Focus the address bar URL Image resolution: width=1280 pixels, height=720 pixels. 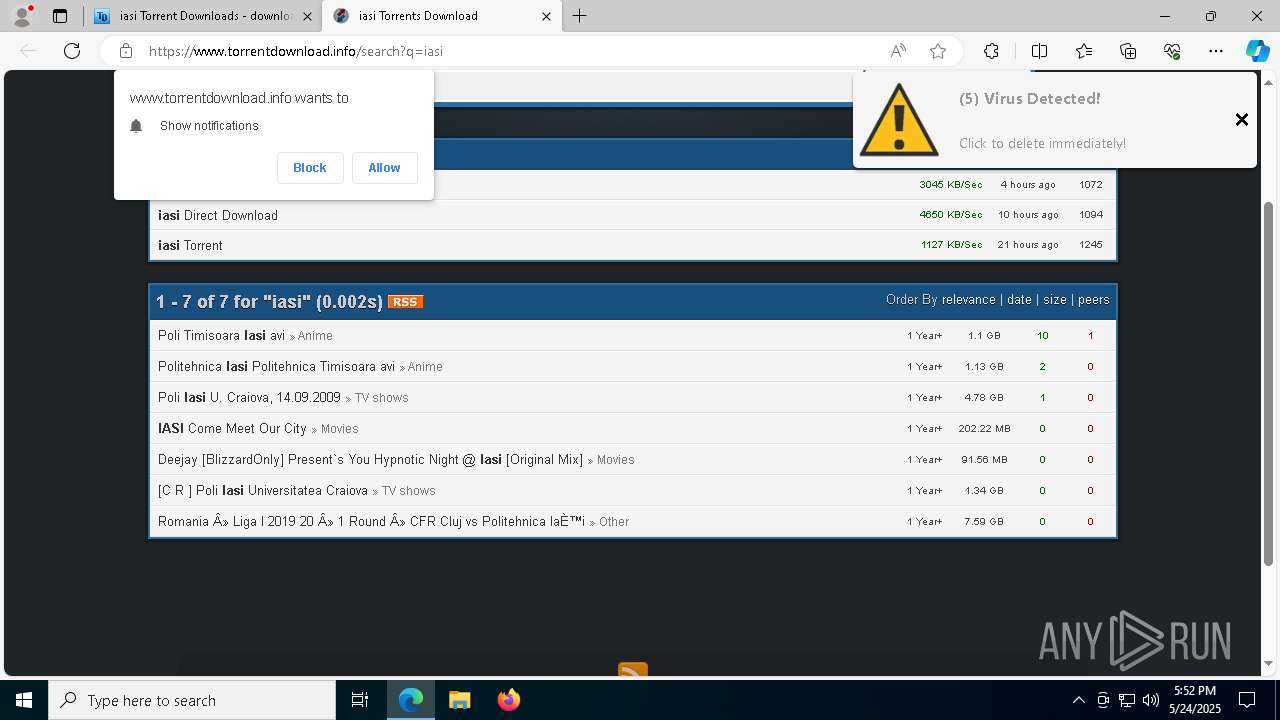point(296,51)
